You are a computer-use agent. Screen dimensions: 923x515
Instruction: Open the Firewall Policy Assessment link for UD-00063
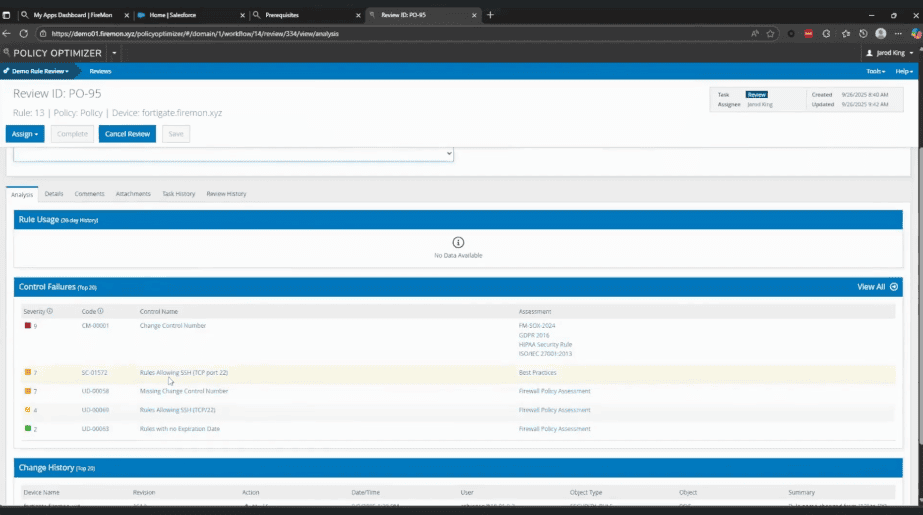click(554, 428)
